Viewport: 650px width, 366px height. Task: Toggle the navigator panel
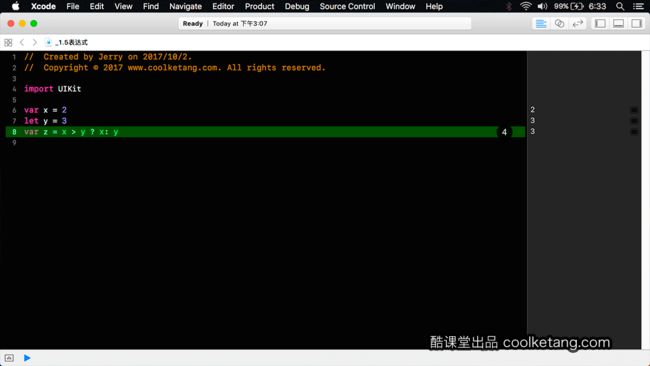pos(600,24)
